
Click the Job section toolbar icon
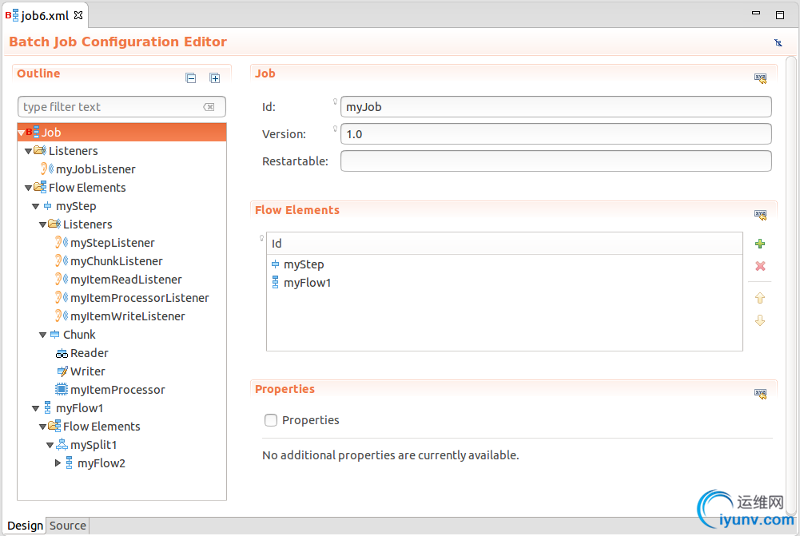point(760,78)
